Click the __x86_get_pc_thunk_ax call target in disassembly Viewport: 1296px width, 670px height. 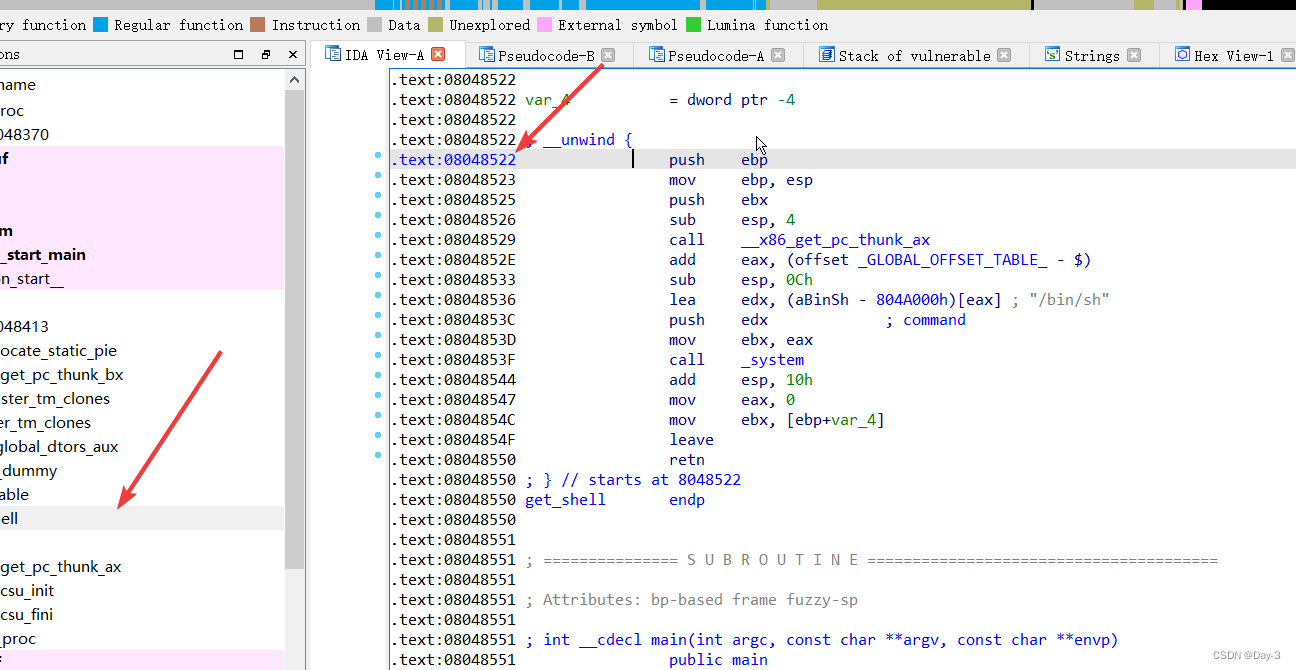pos(835,240)
